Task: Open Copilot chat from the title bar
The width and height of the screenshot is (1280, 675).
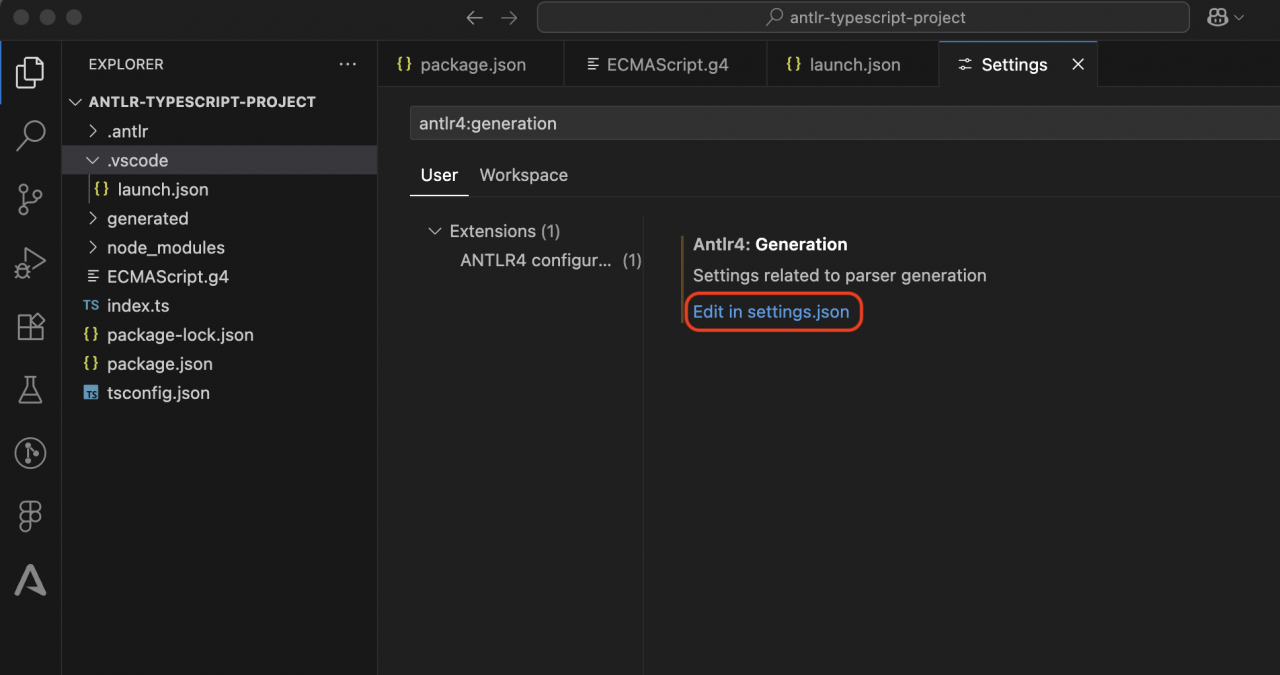Action: pos(1218,17)
